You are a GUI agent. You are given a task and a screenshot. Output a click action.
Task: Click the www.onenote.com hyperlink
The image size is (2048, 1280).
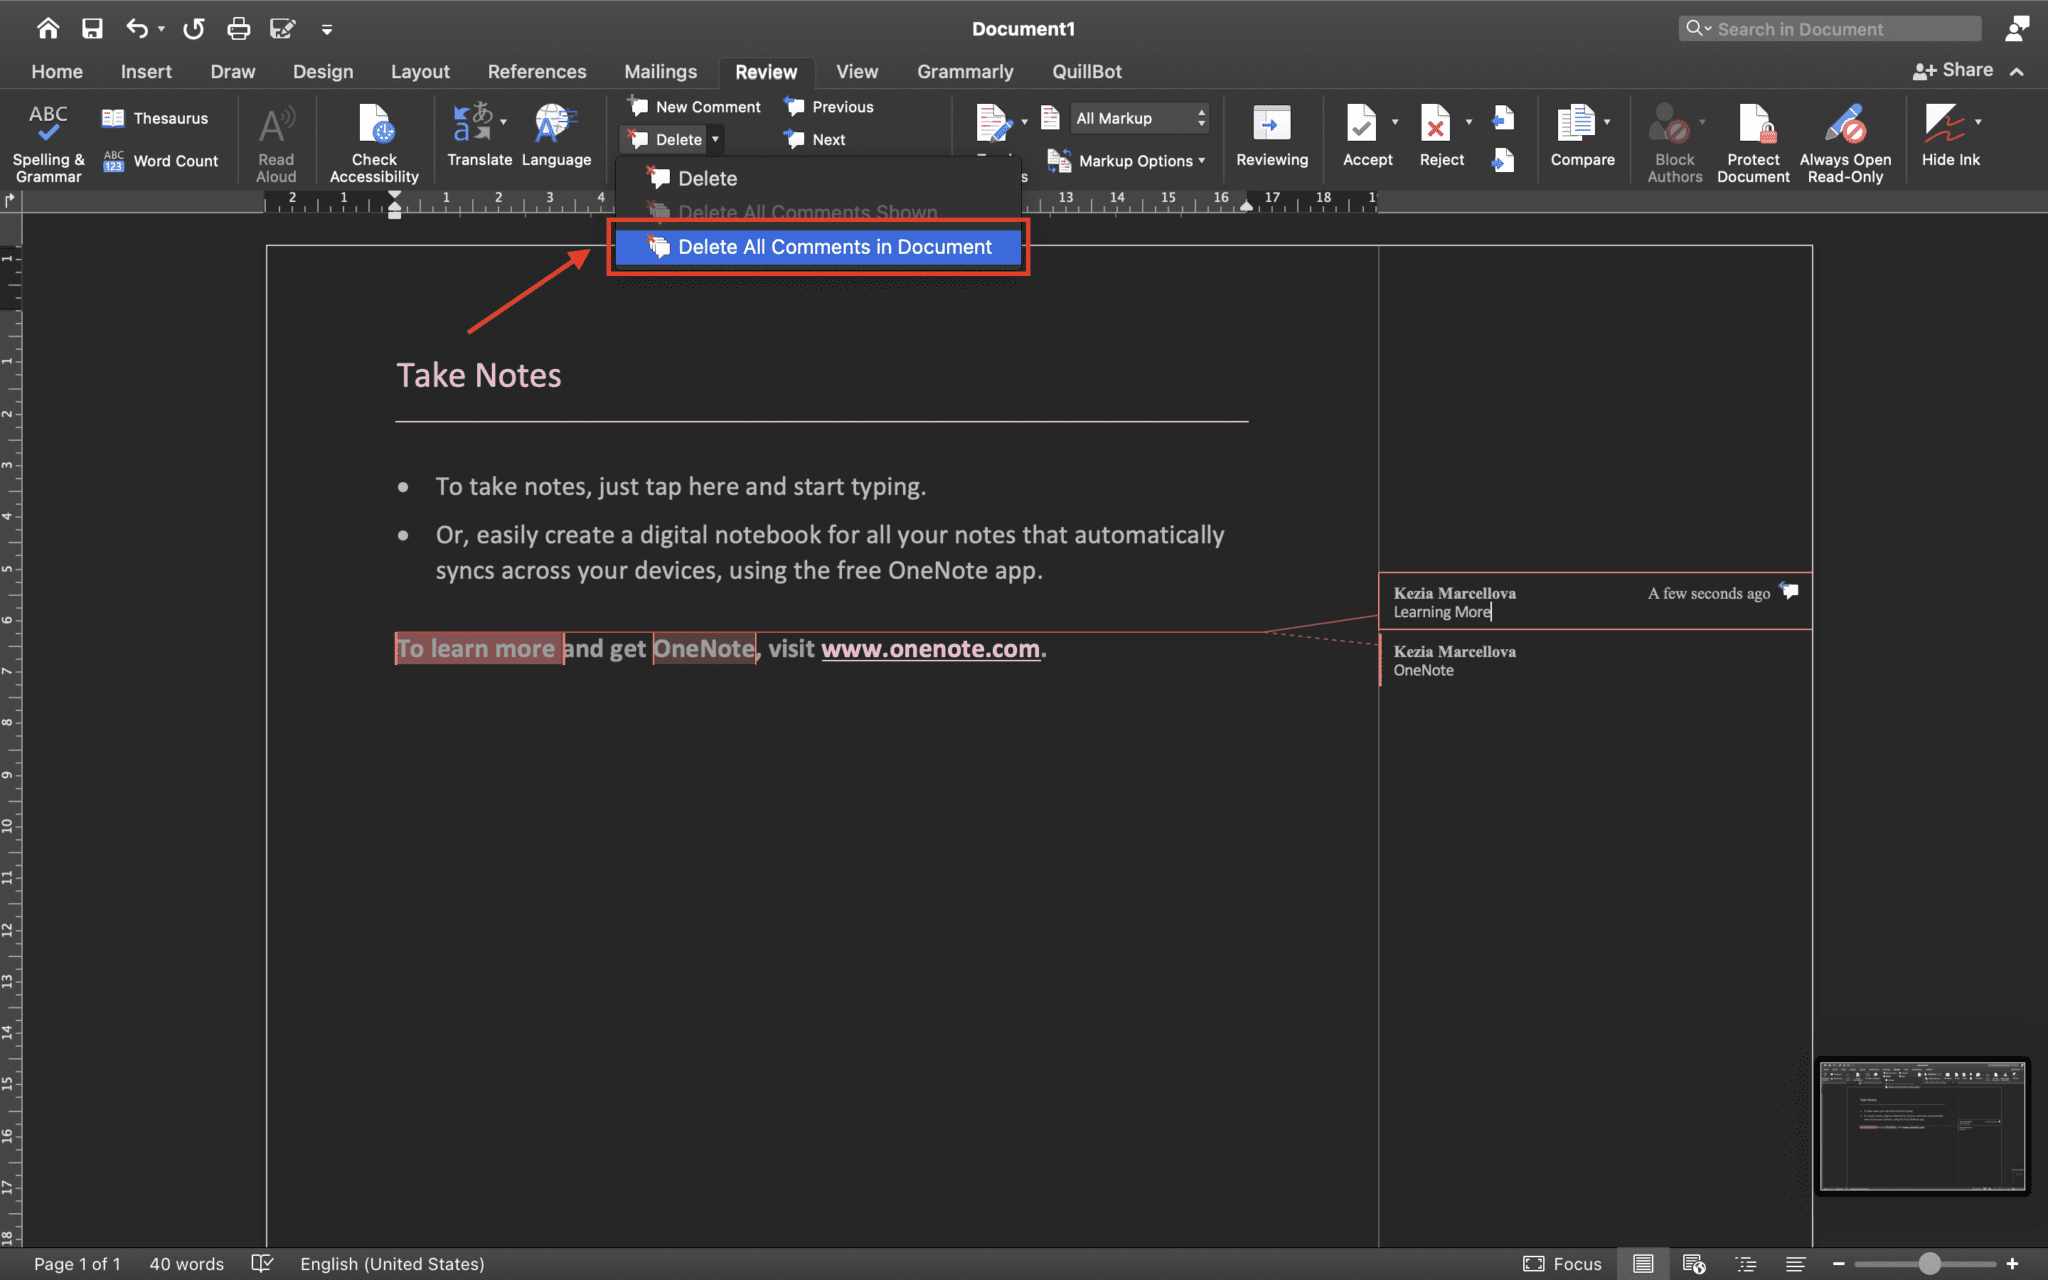click(929, 648)
